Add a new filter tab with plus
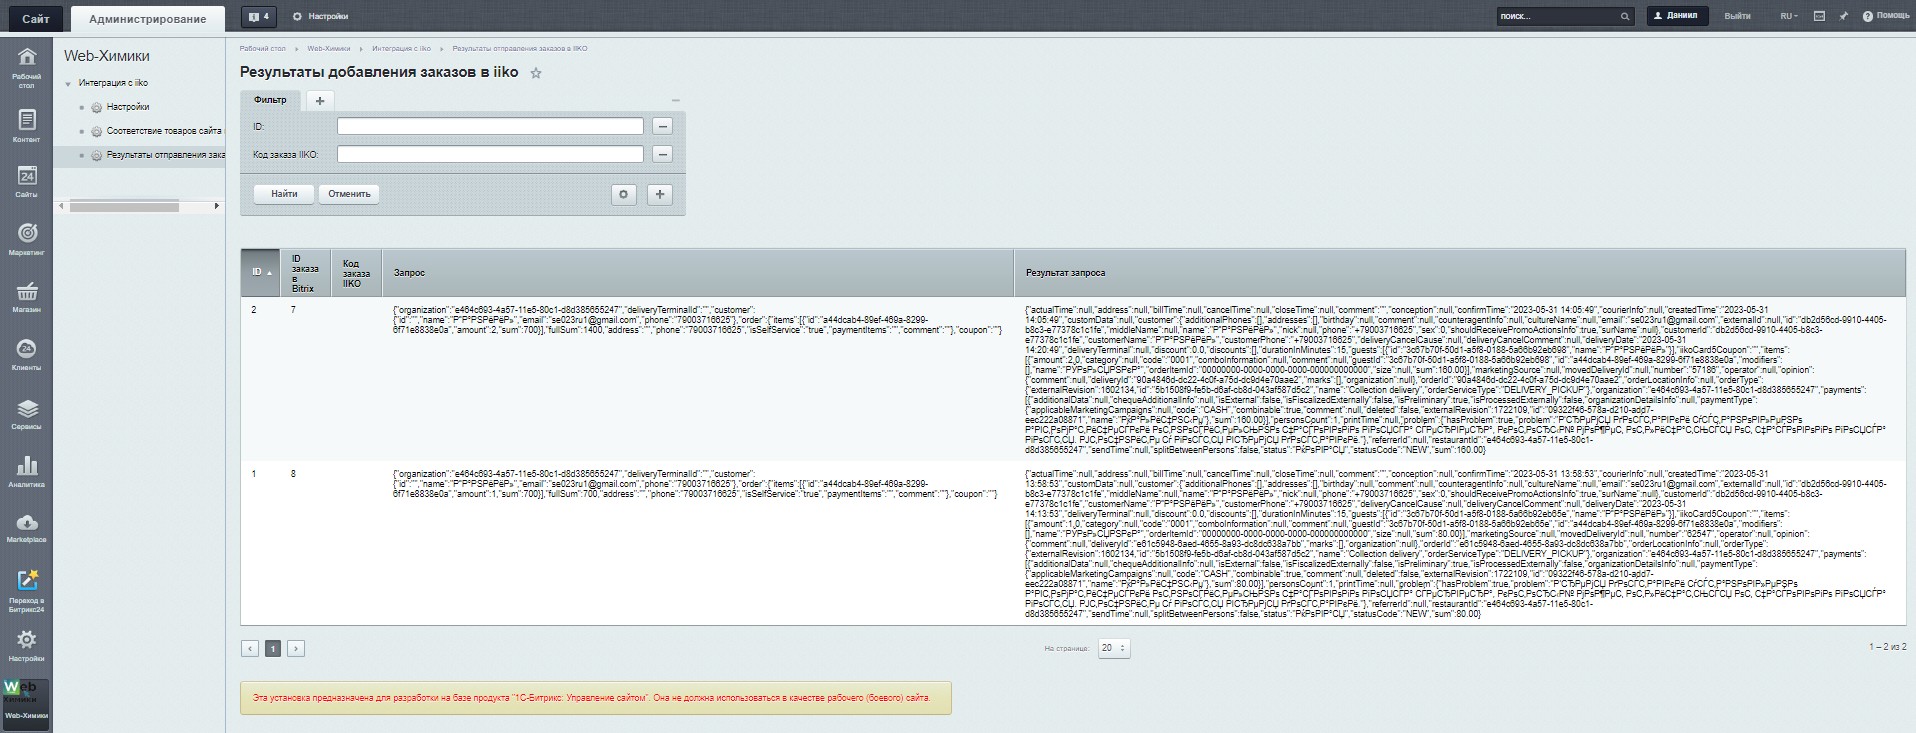 pos(320,100)
